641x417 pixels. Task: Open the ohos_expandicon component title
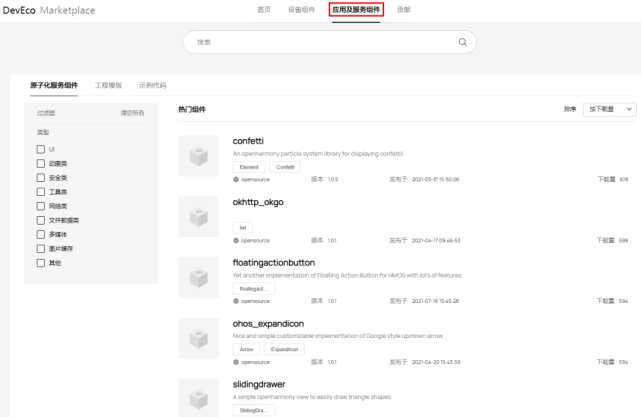click(x=268, y=324)
